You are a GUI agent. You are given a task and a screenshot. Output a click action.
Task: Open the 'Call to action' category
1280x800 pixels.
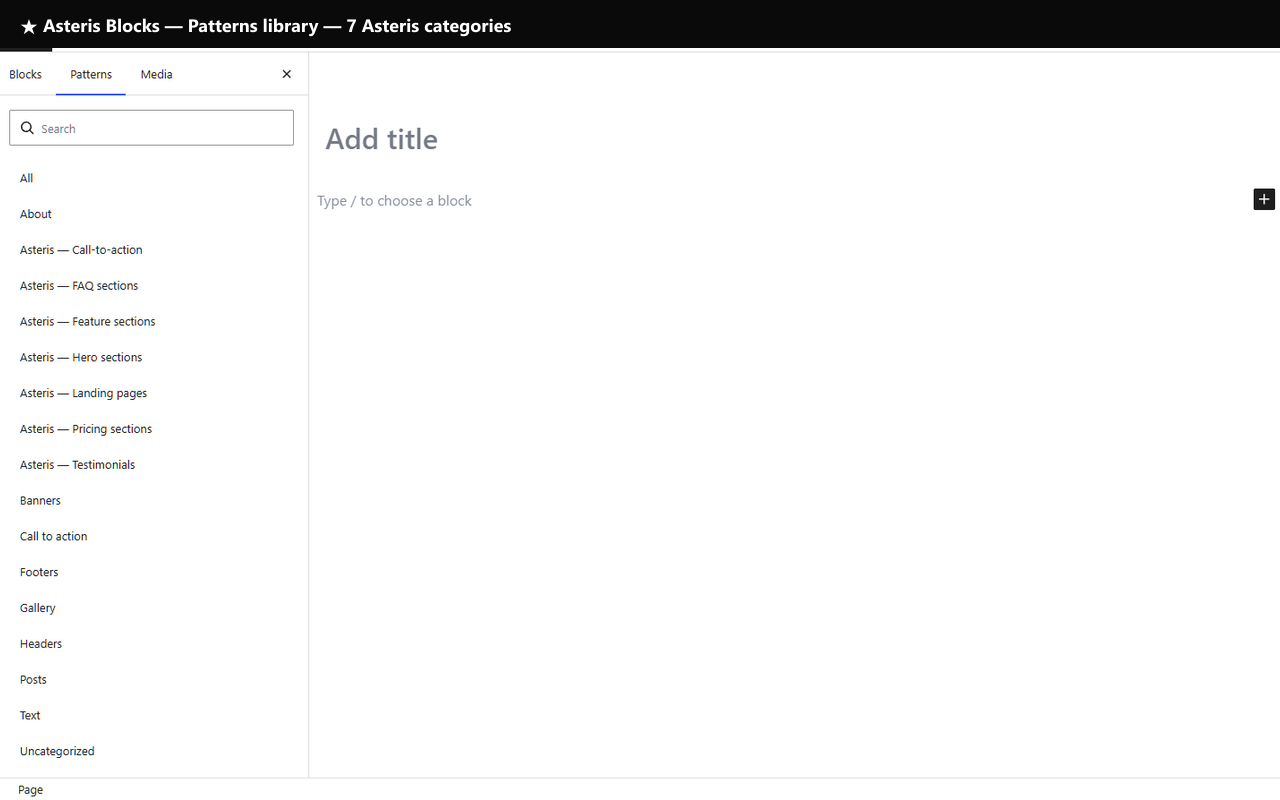(154, 536)
